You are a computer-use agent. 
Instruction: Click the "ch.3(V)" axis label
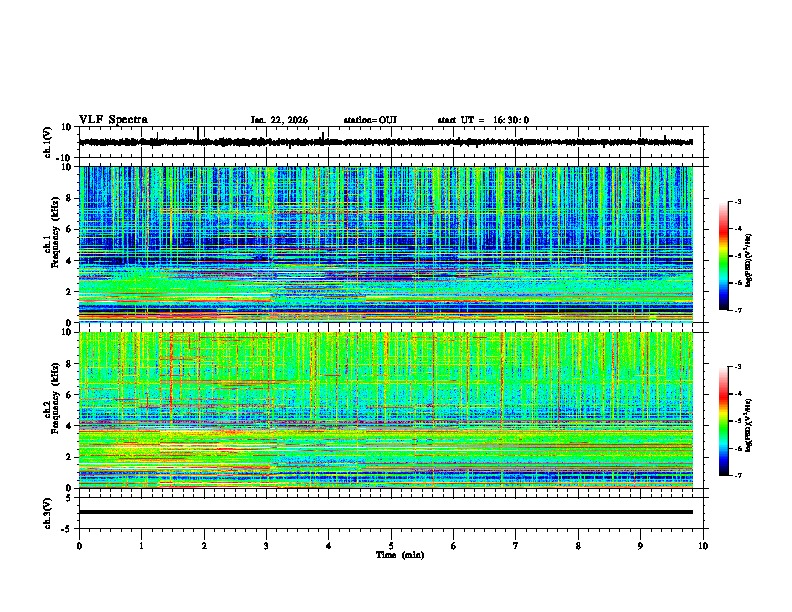[x=48, y=513]
